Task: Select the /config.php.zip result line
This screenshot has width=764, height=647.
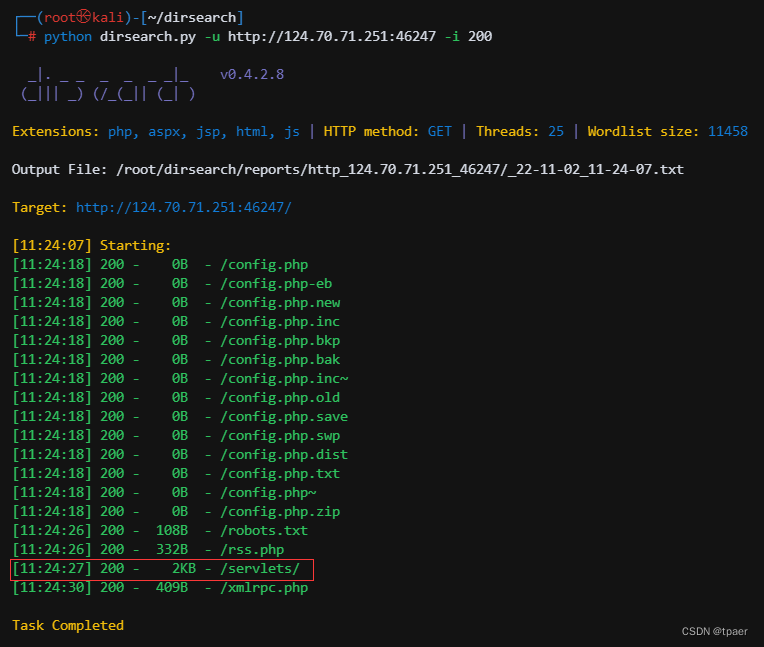Action: [176, 512]
